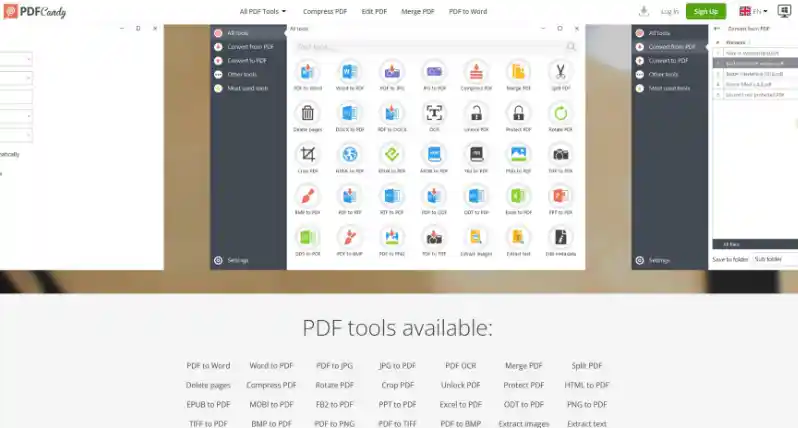
Task: Select Convert to PDF in middle window sidebar
Action: point(248,61)
